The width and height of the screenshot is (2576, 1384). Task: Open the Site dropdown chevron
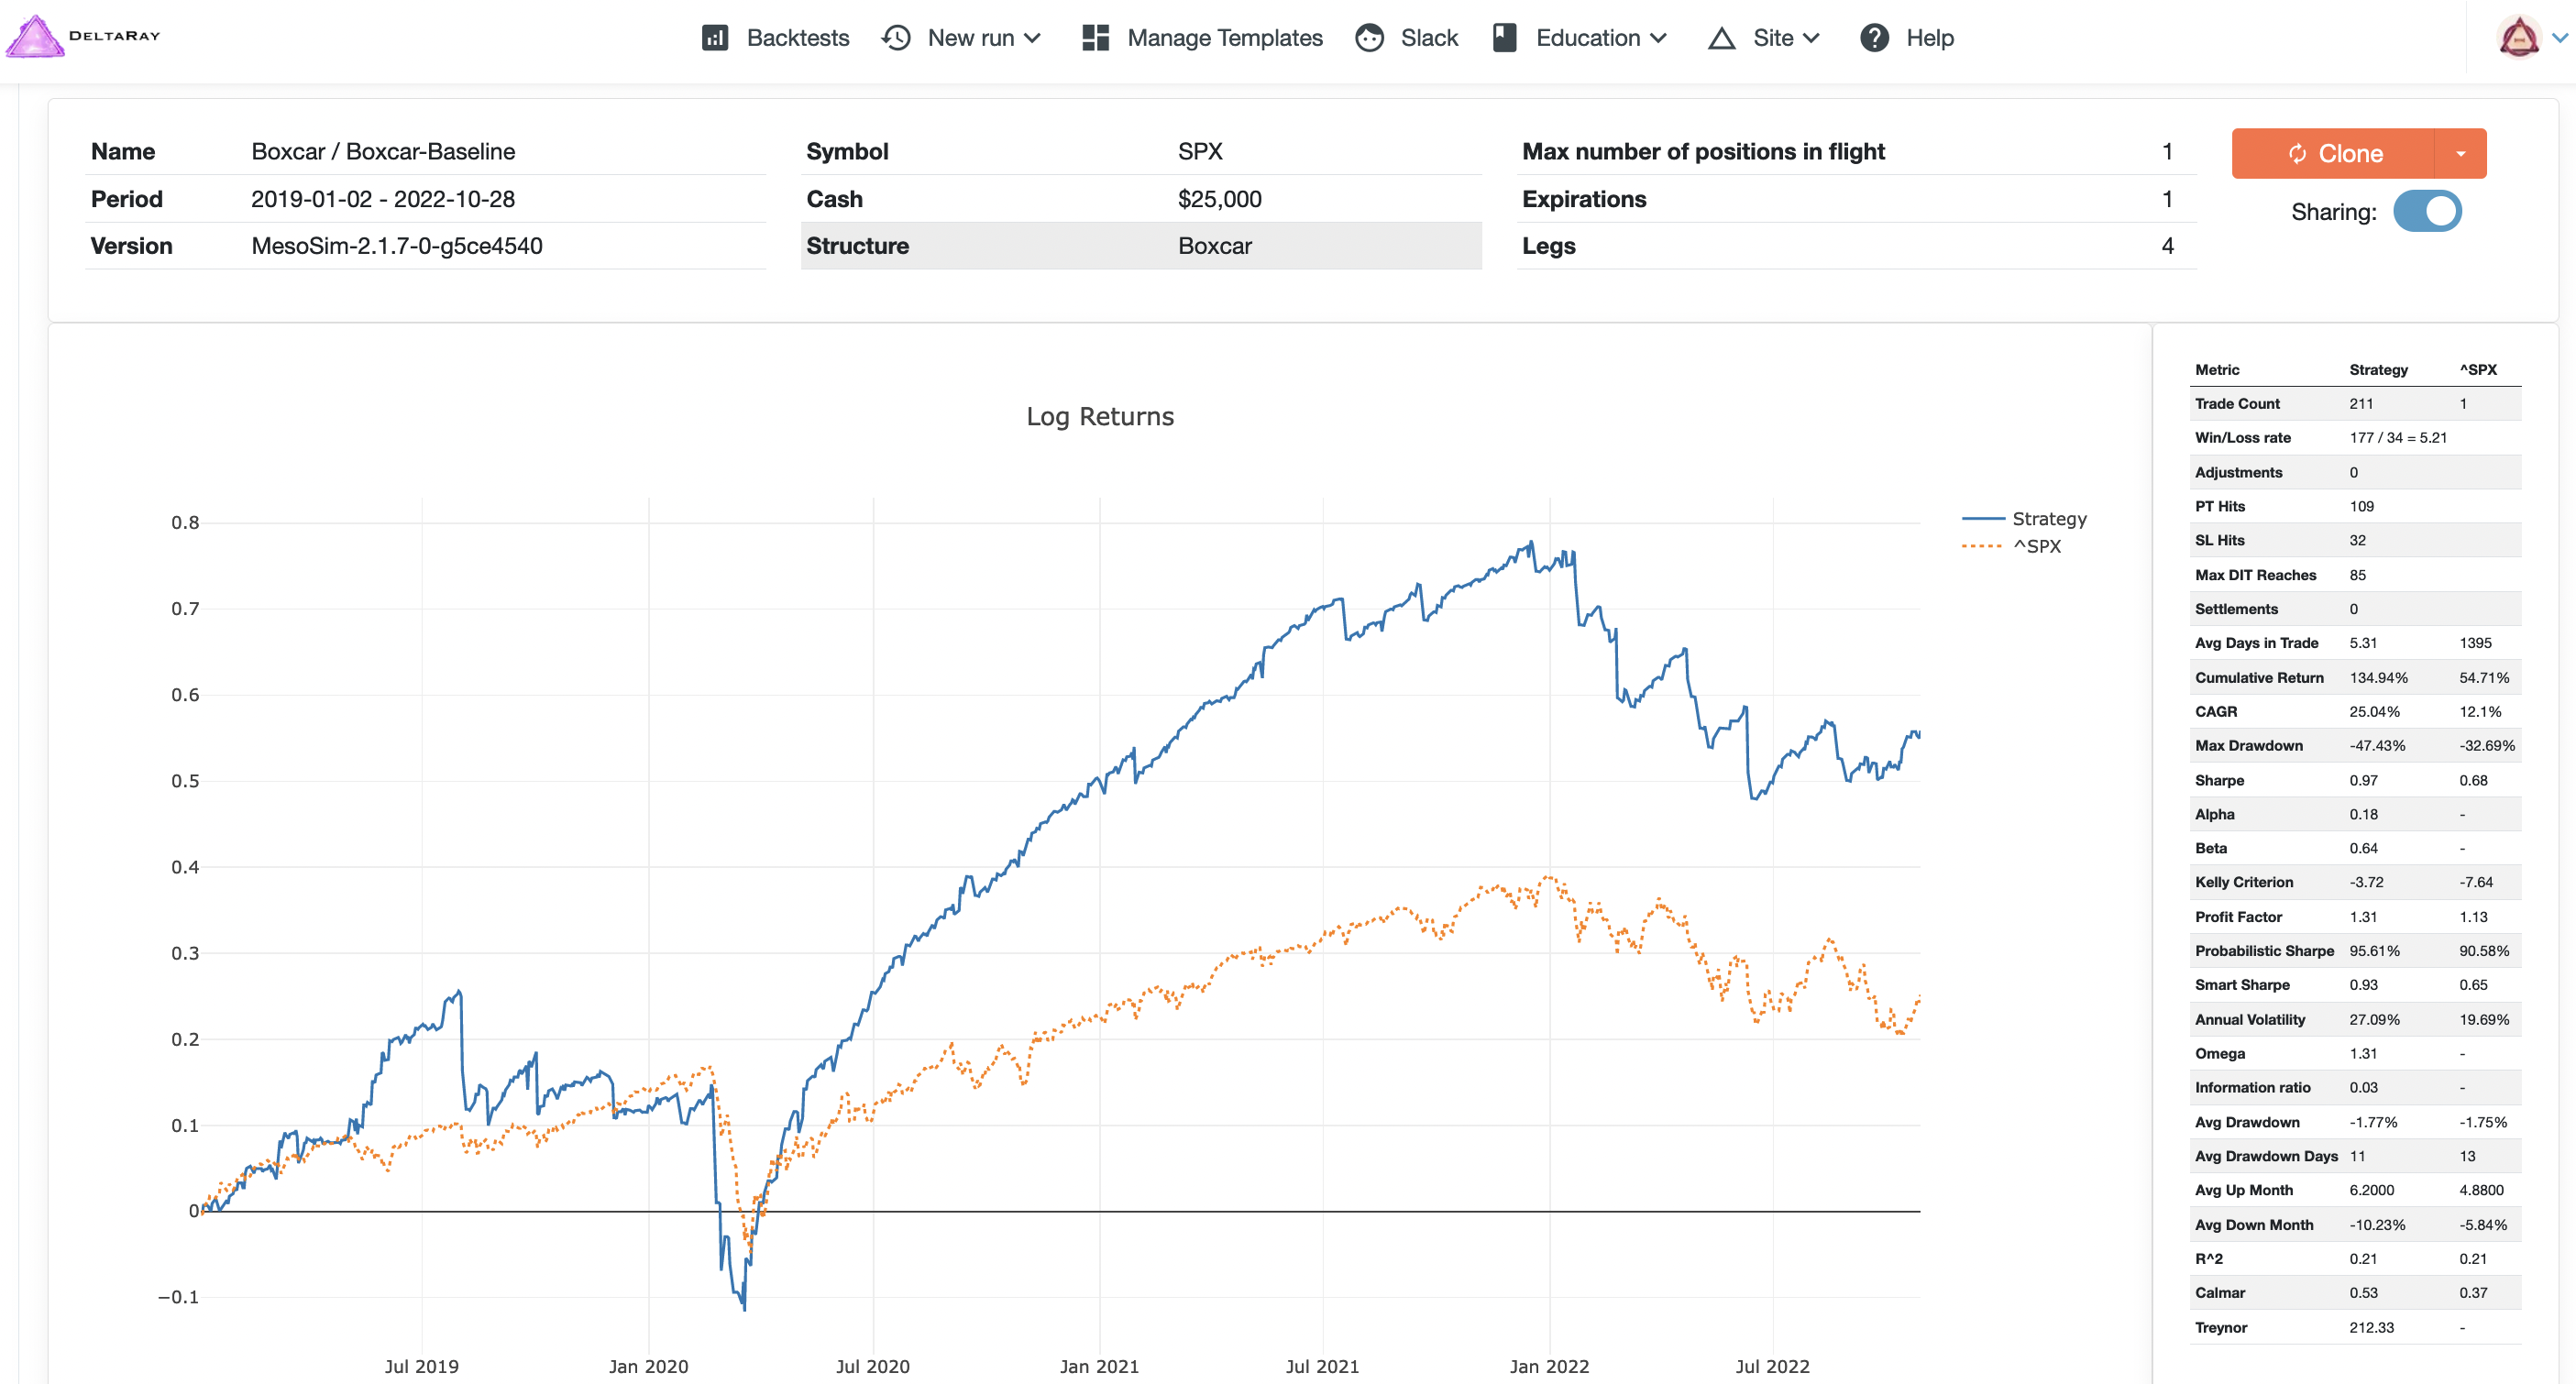point(1811,38)
